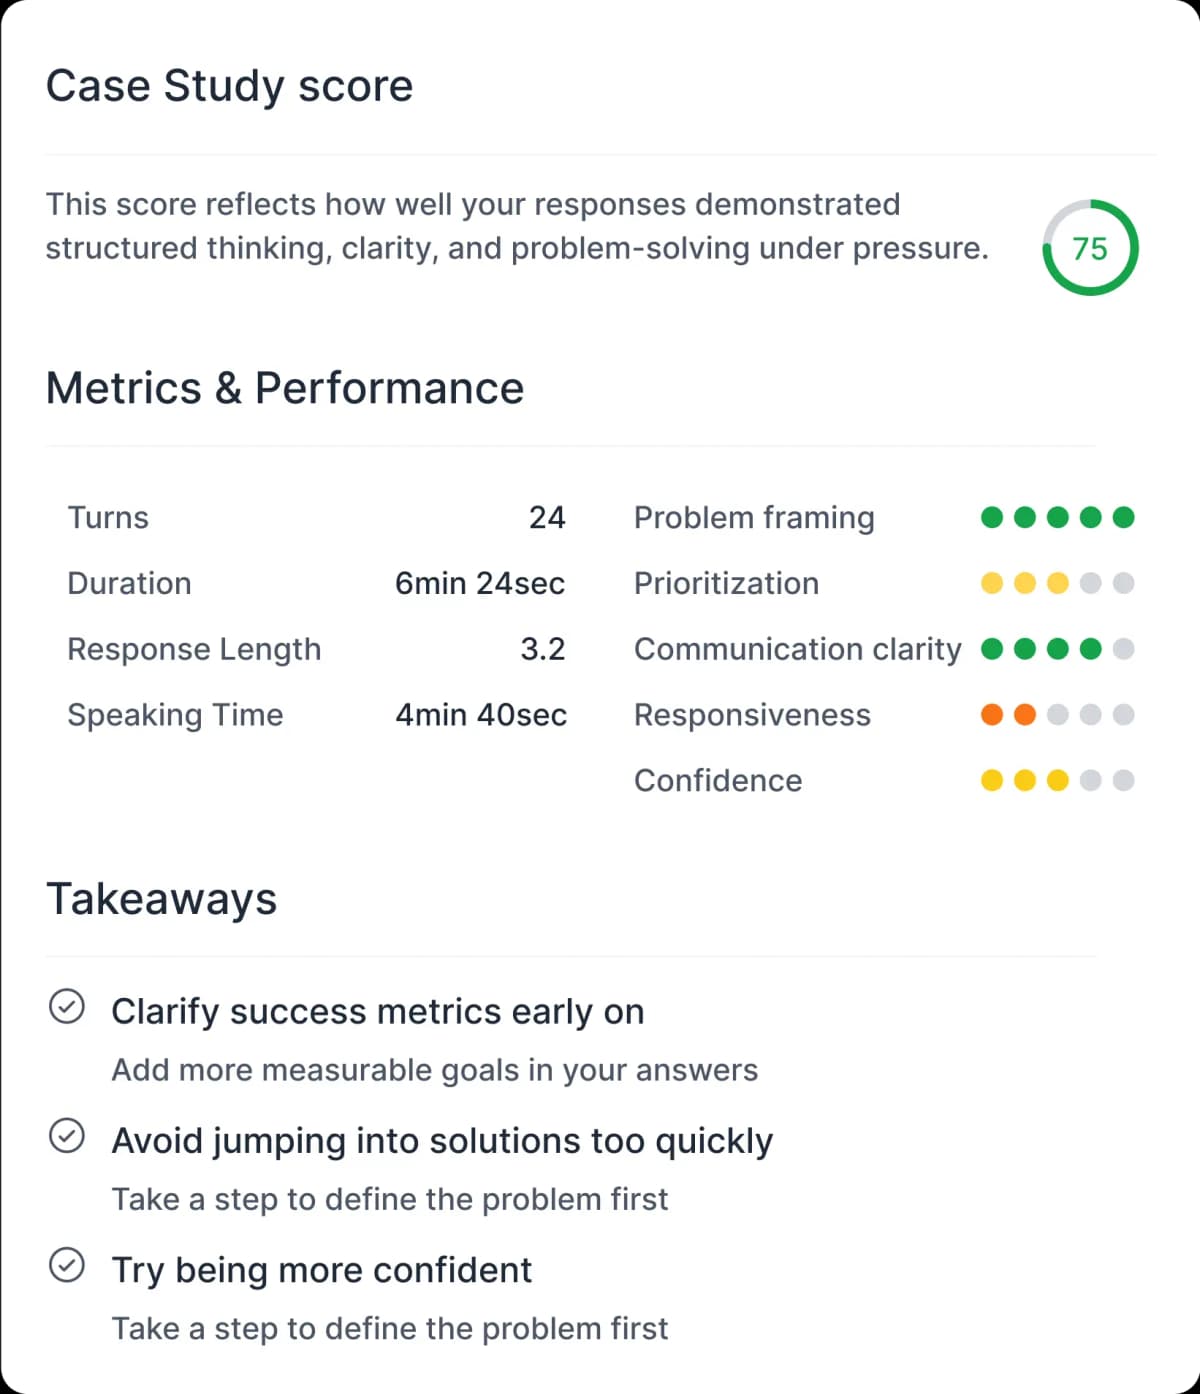The height and width of the screenshot is (1394, 1200).
Task: Select the first yellow Prioritization dot
Action: pos(991,583)
